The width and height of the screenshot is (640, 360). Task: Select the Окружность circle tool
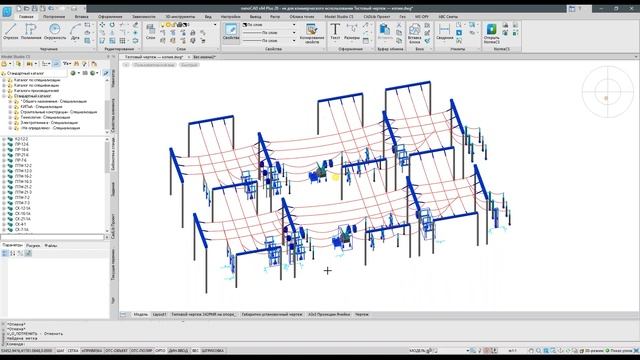point(55,32)
